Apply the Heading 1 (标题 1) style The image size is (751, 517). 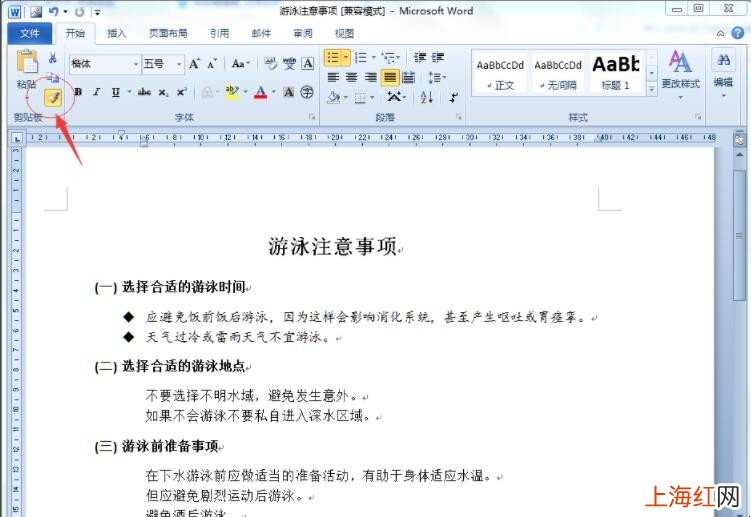click(616, 73)
